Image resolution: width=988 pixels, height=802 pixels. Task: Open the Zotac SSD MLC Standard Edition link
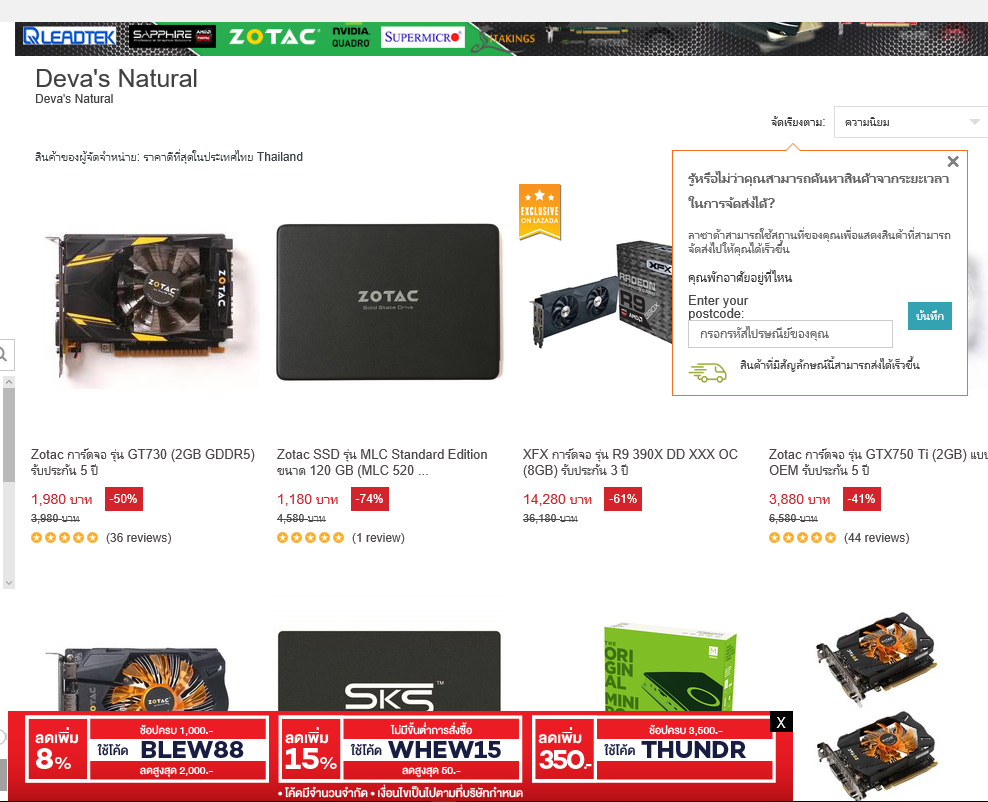(x=382, y=462)
